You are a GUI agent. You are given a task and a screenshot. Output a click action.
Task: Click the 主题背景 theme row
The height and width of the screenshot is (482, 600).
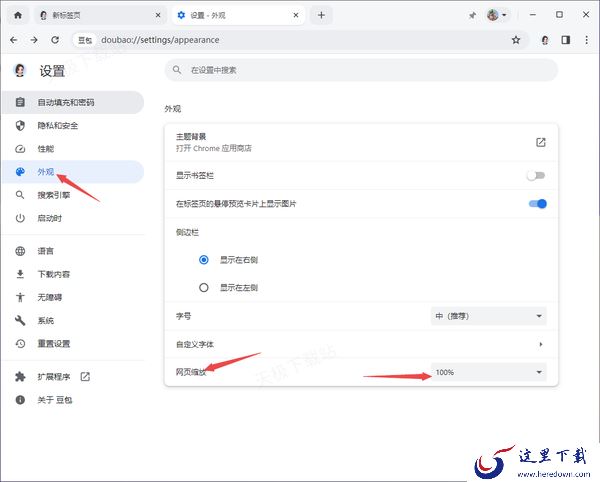coord(361,142)
